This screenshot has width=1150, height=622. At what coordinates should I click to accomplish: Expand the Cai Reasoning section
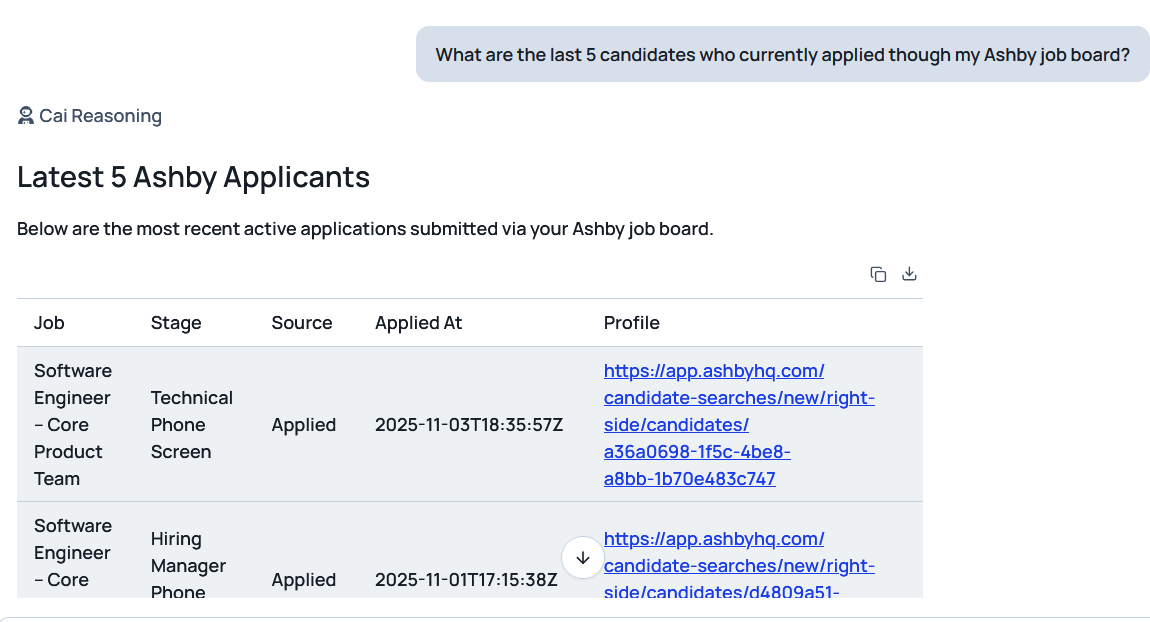tap(100, 116)
